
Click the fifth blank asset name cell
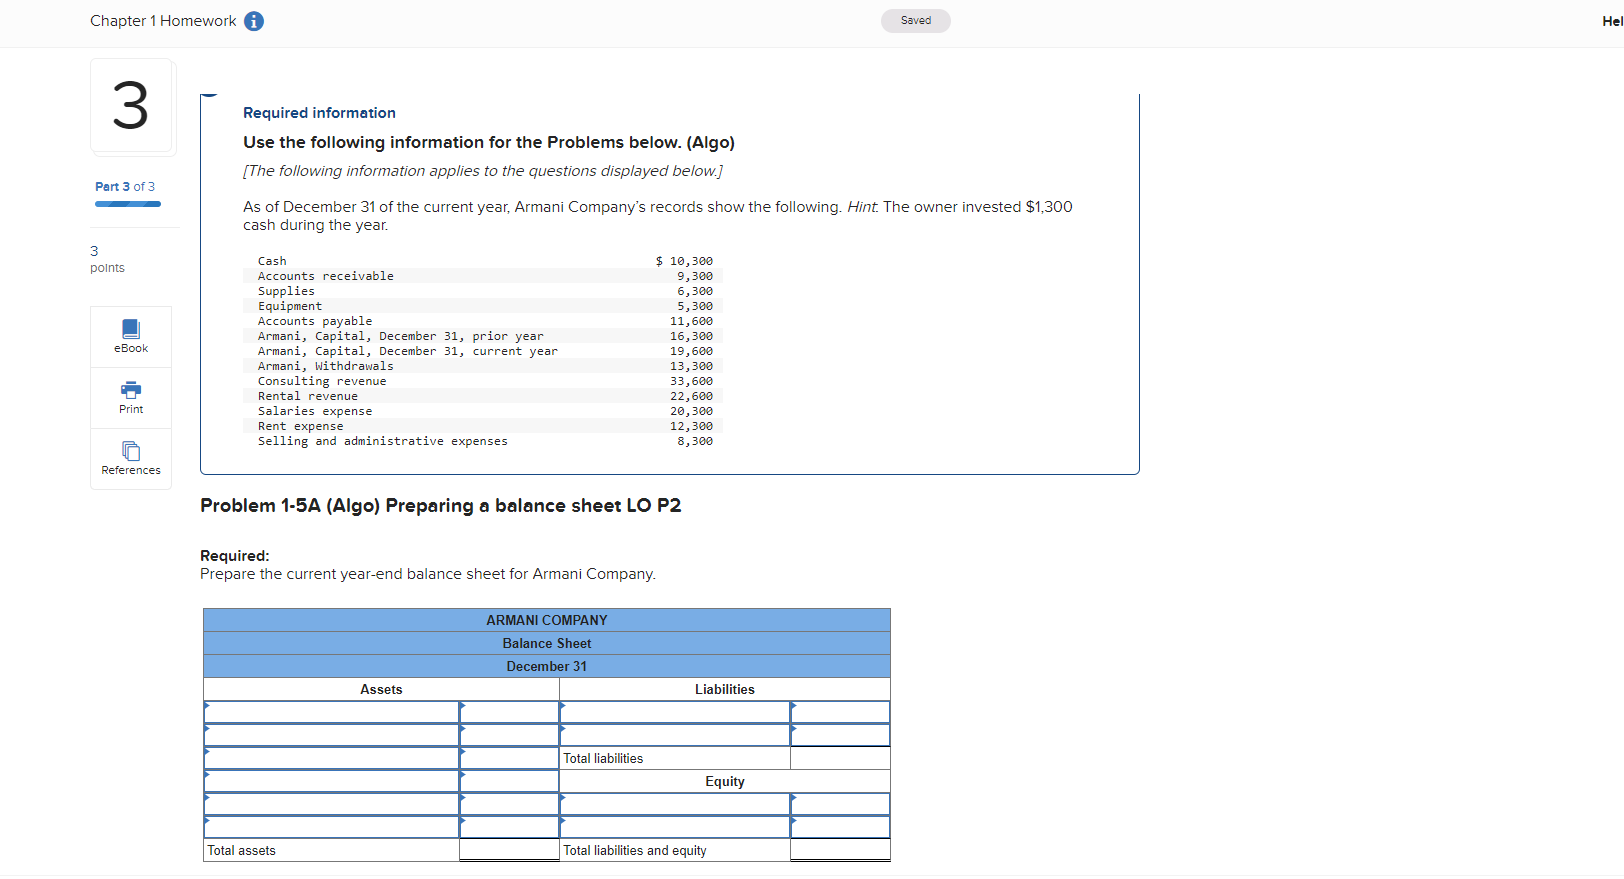tap(331, 804)
